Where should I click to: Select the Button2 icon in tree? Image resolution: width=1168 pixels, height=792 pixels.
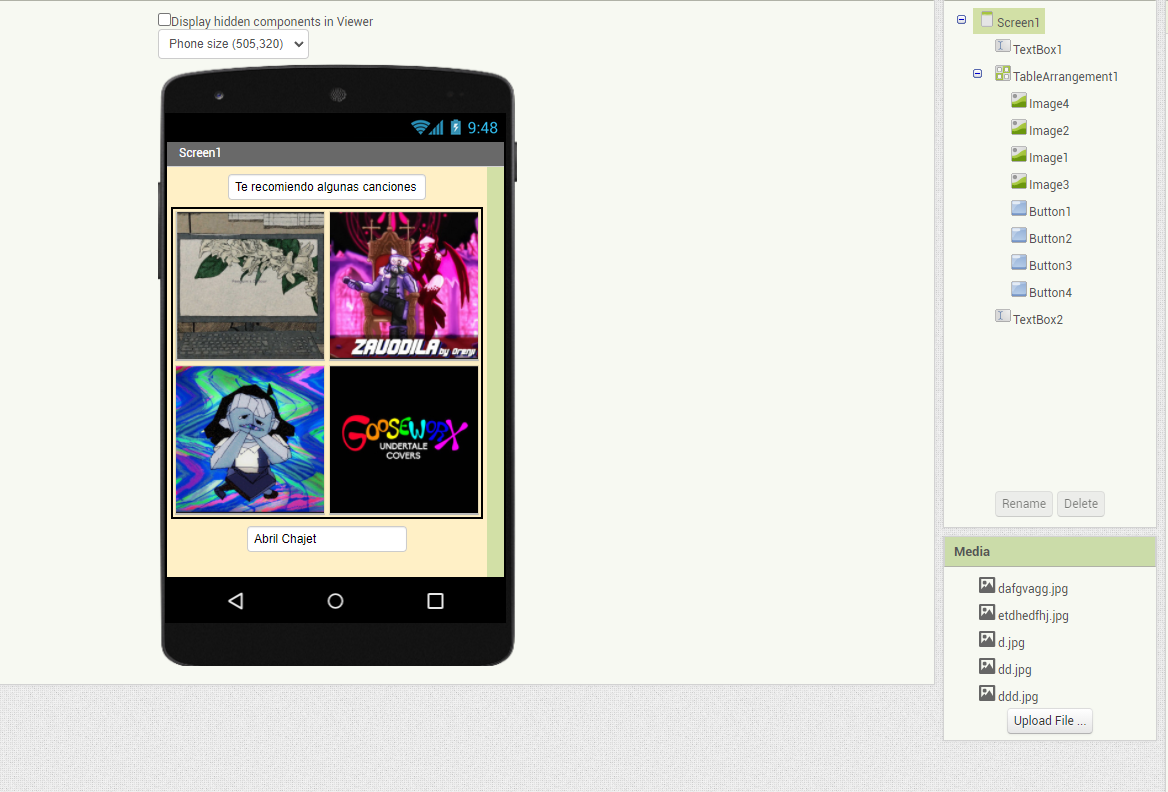click(x=1018, y=235)
